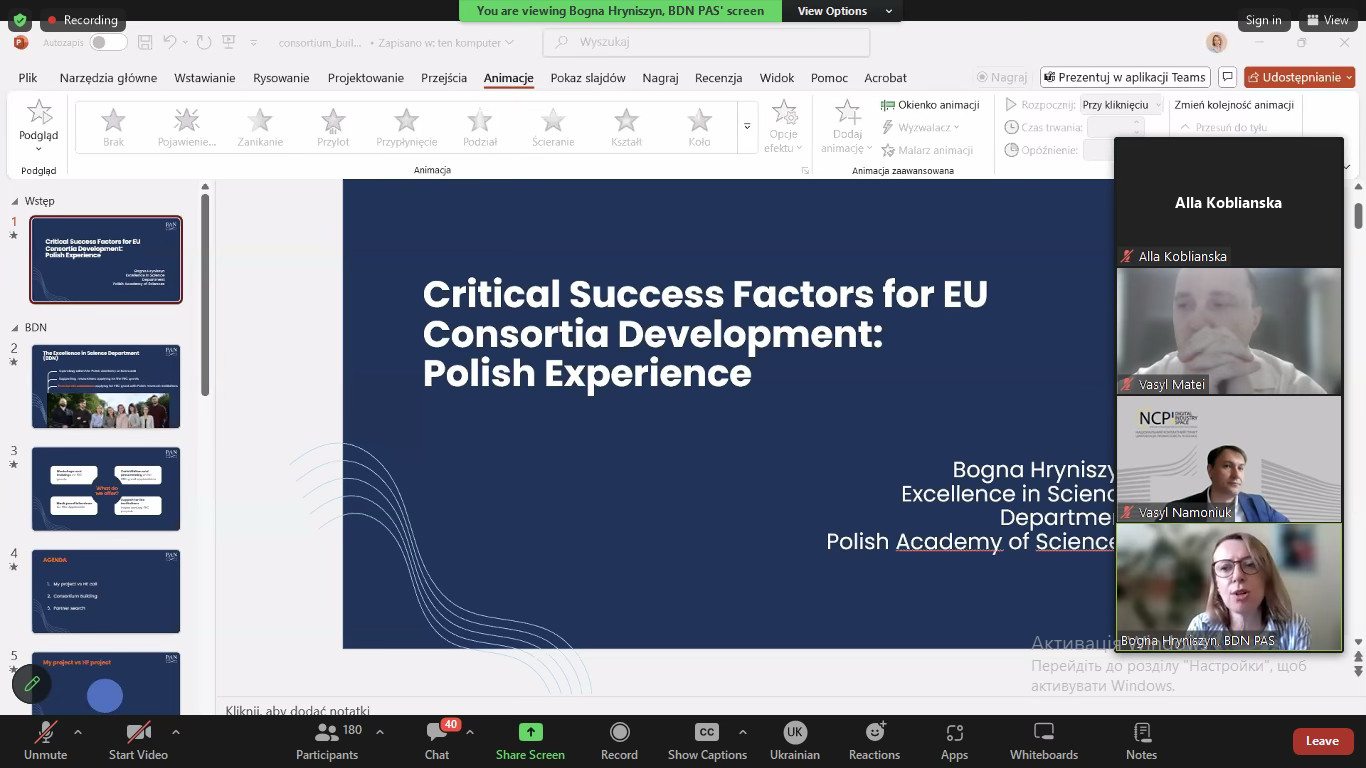The width and height of the screenshot is (1366, 768).
Task: Unmute the microphone in Zoom
Action: tap(45, 741)
